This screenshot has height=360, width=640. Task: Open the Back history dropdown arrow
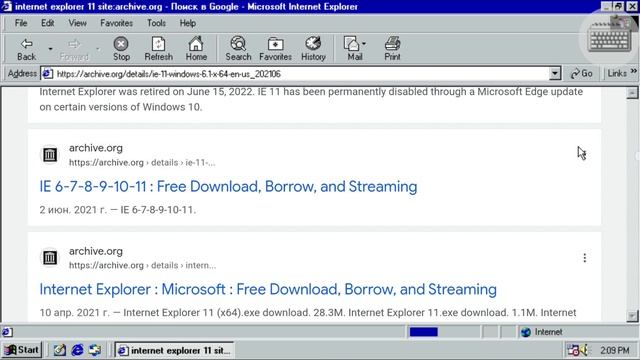pyautogui.click(x=51, y=49)
